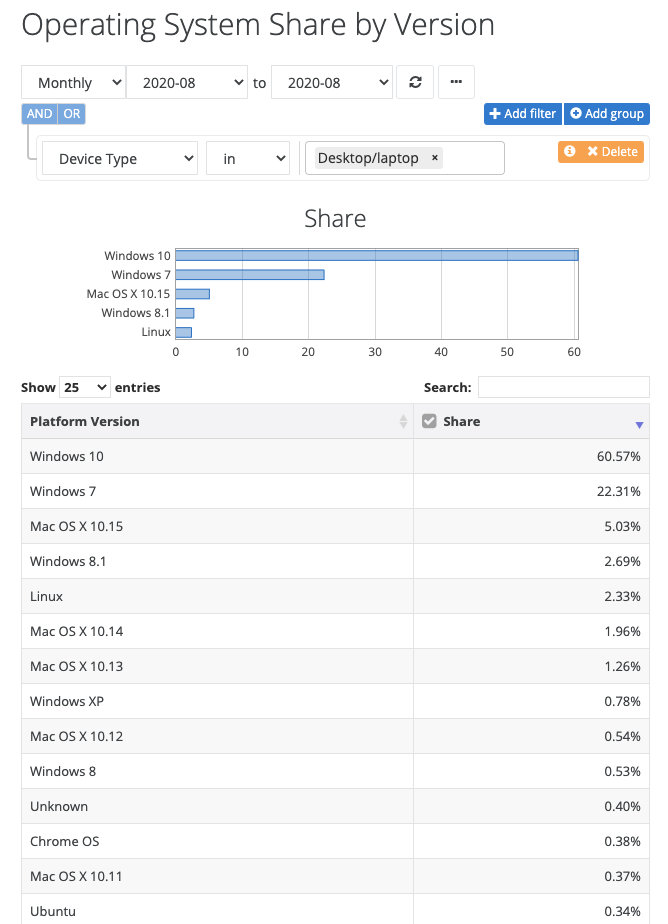Click the Share chart title

pyautogui.click(x=335, y=219)
